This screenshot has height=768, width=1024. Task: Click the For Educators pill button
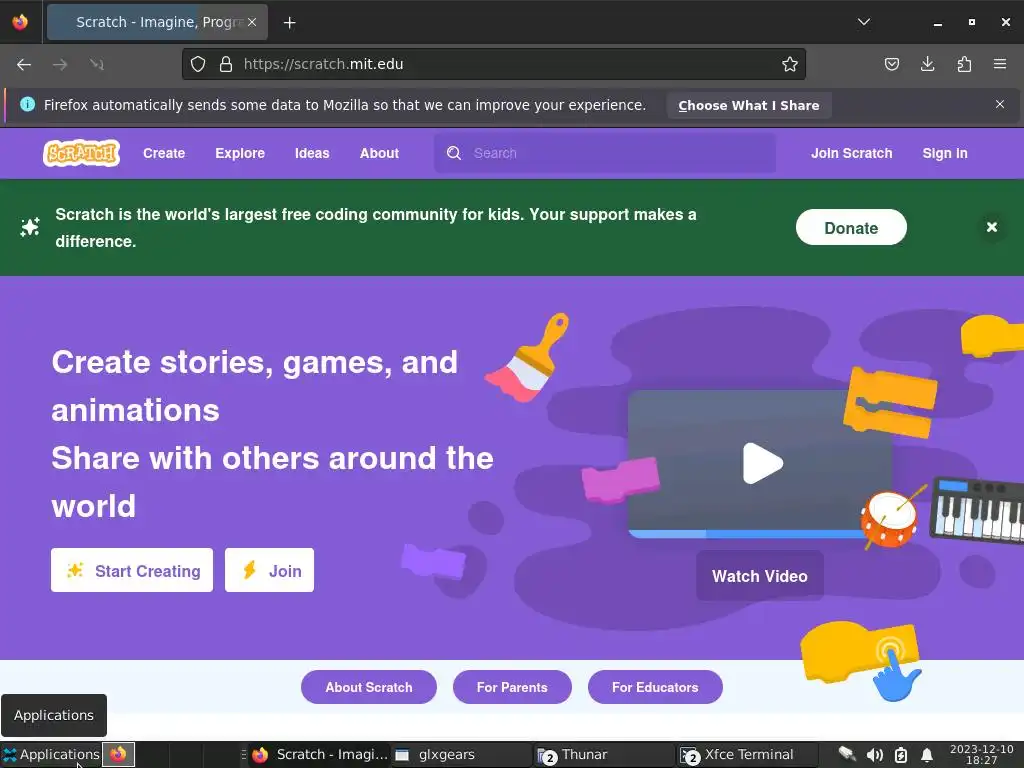655,687
